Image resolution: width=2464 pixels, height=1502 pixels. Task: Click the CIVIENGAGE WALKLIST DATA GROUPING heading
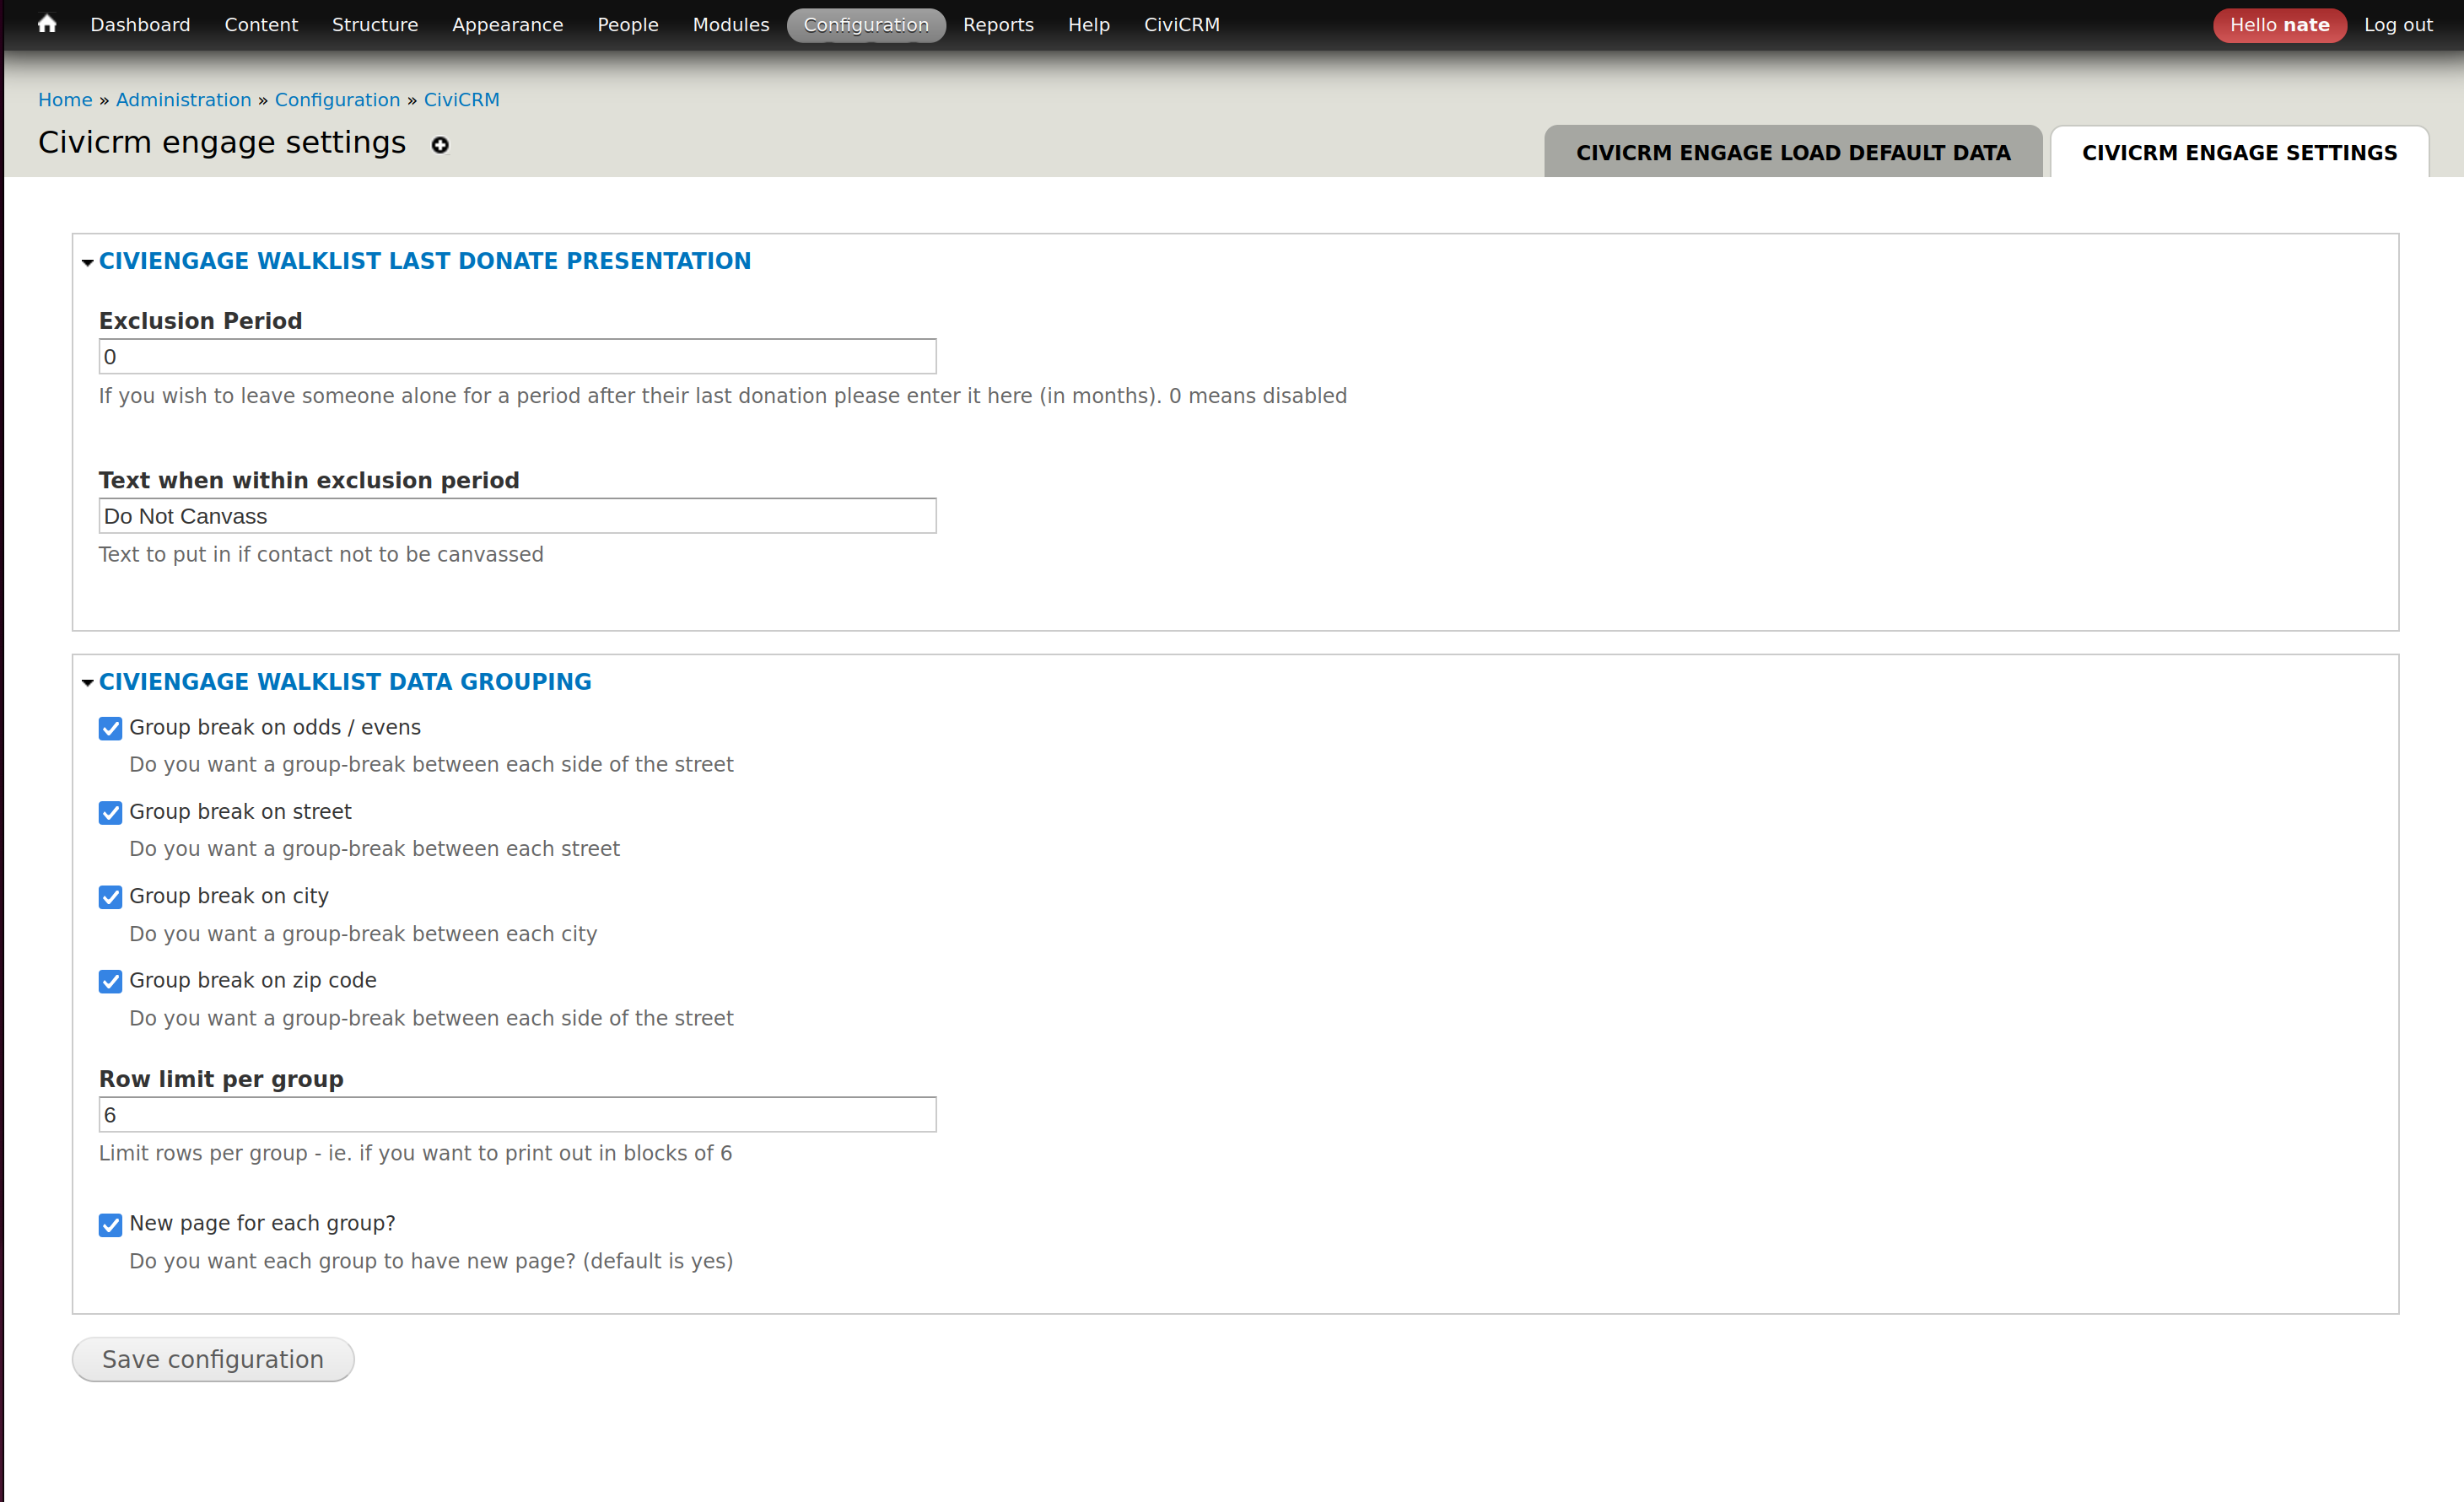coord(345,682)
